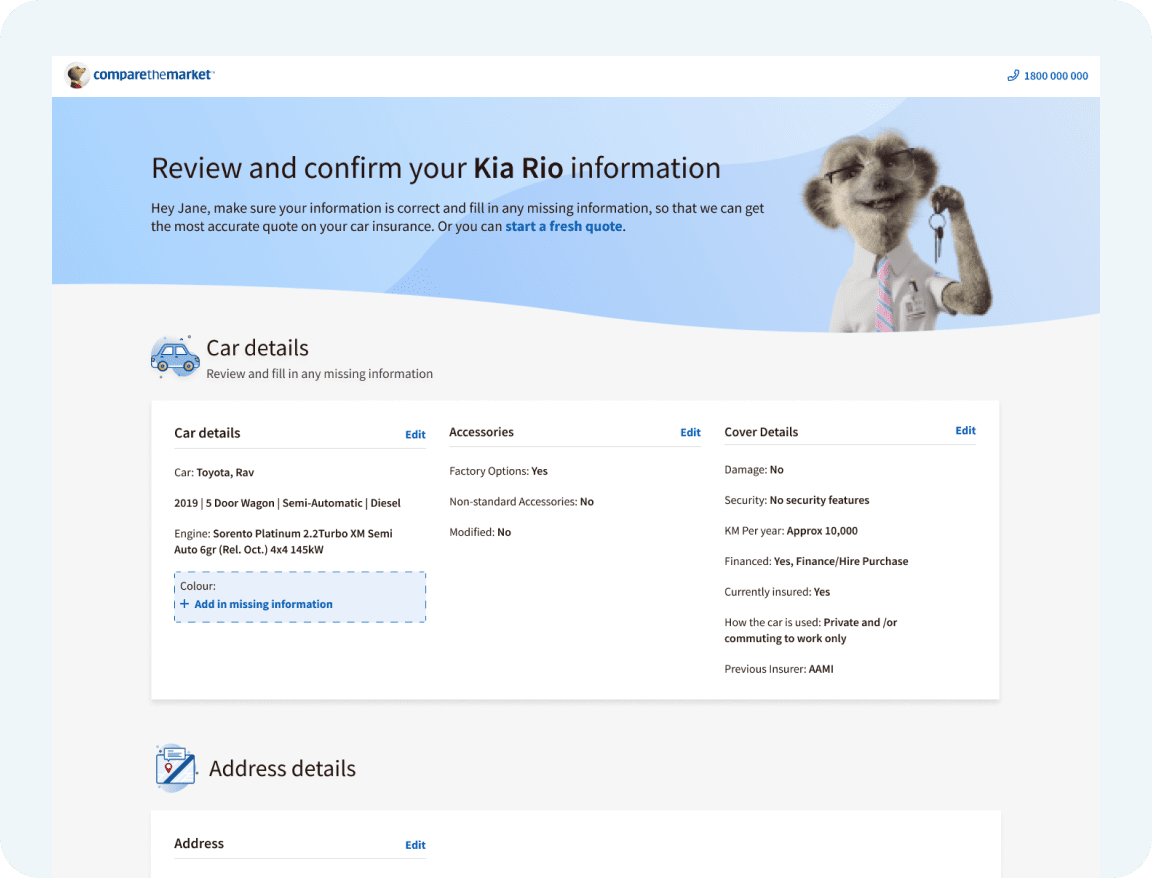The height and width of the screenshot is (878, 1152).
Task: Follow the 'start a fresh quote' link
Action: (564, 226)
